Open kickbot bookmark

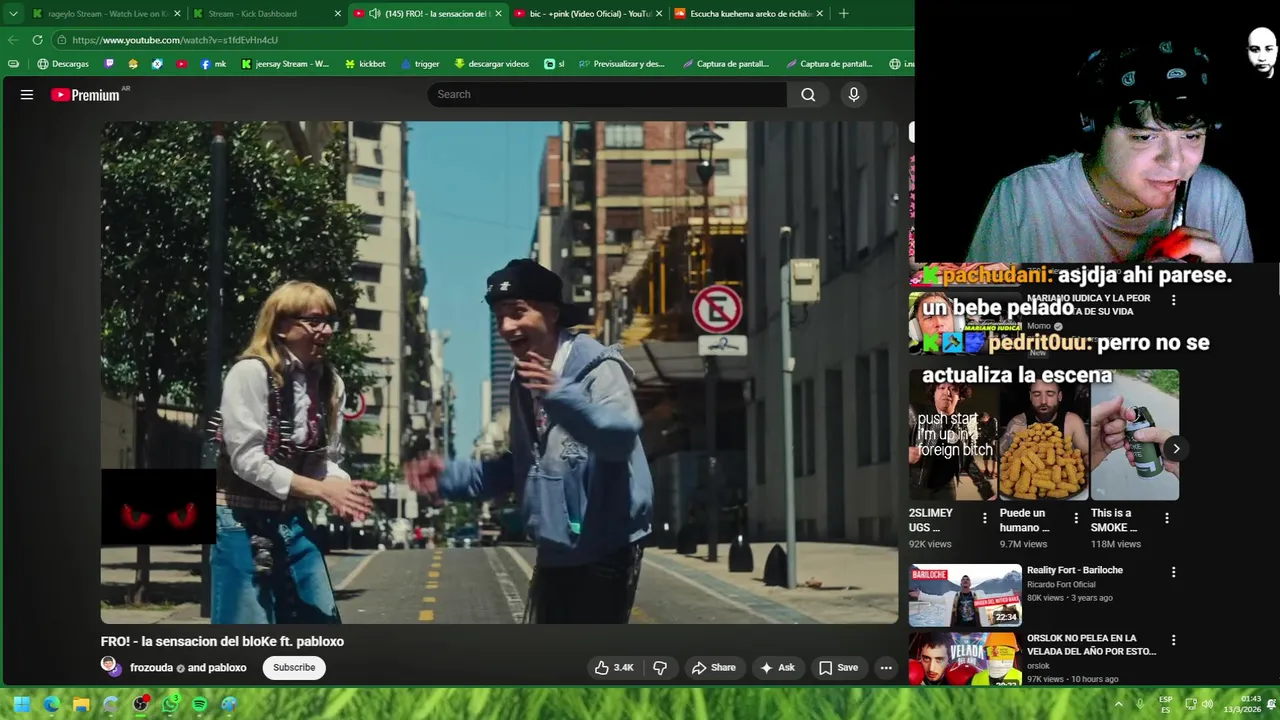(x=365, y=64)
